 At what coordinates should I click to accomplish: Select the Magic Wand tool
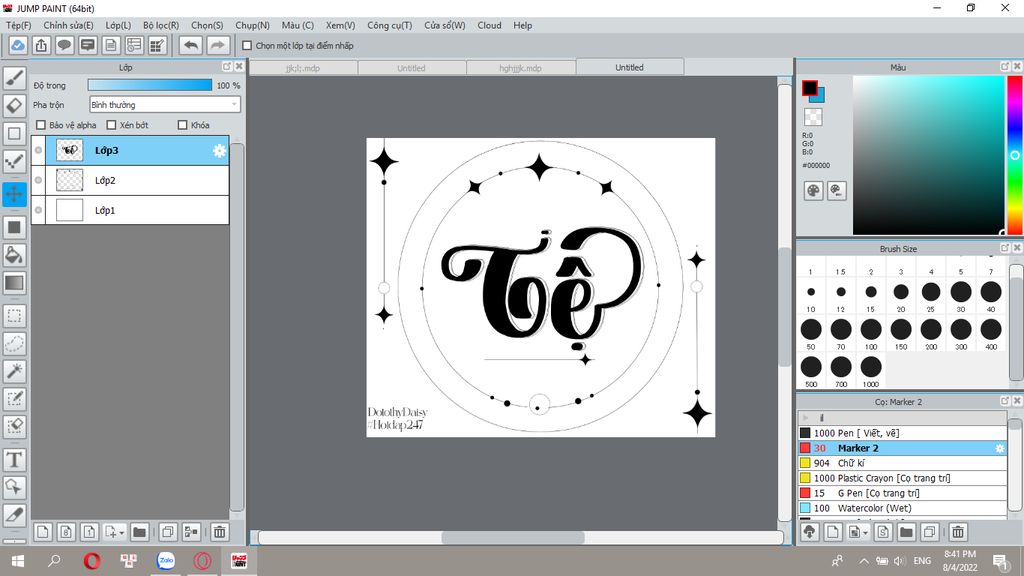(x=14, y=371)
